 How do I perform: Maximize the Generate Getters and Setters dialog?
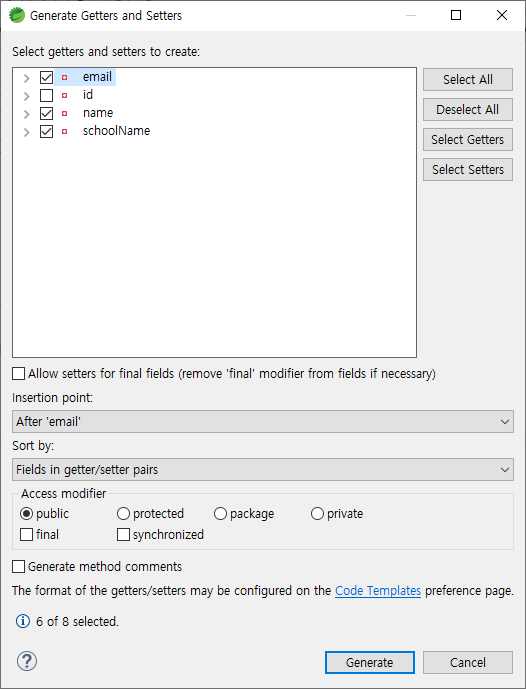click(456, 15)
